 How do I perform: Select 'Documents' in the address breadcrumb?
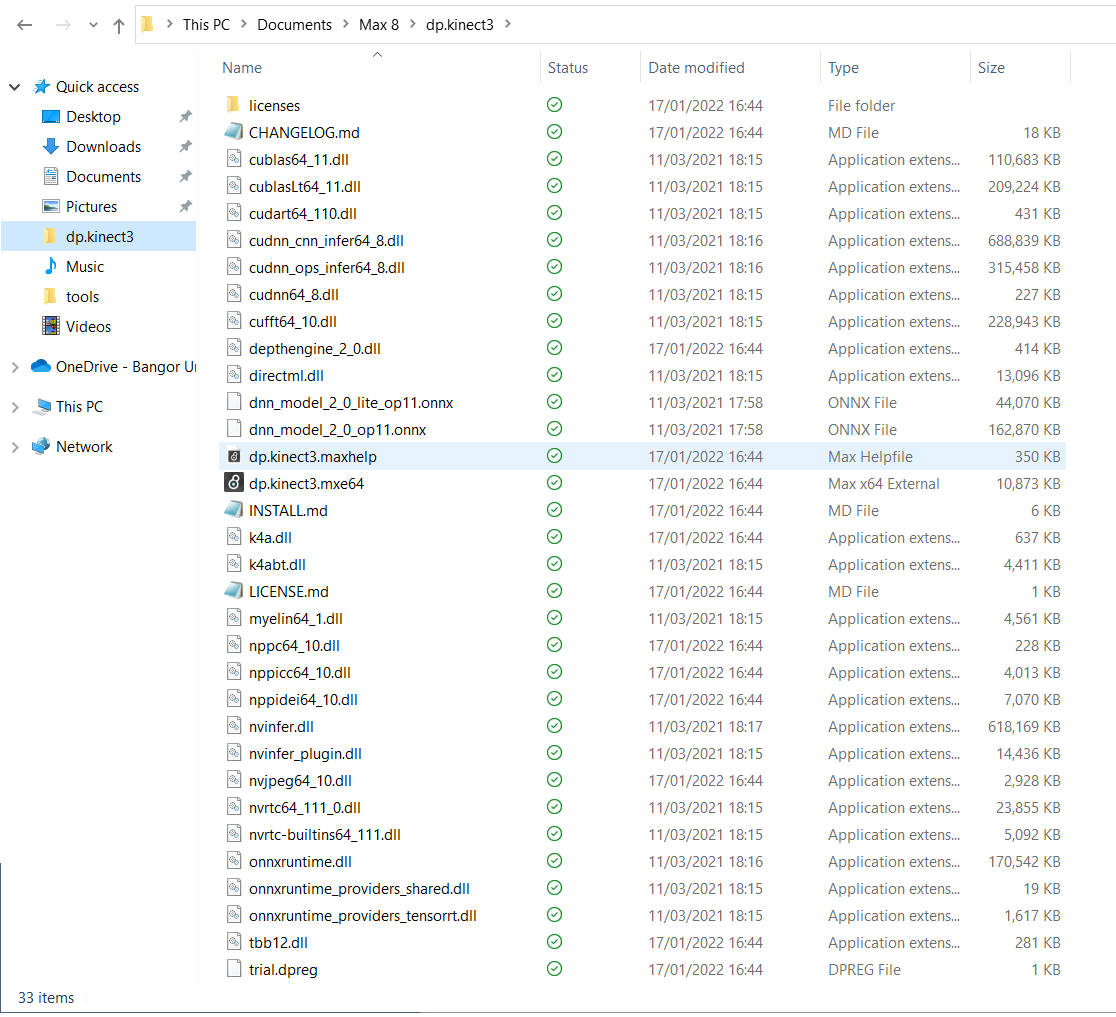point(295,25)
